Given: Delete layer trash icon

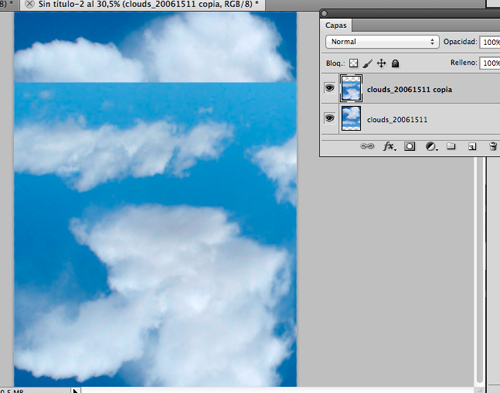Looking at the screenshot, I should (x=493, y=146).
